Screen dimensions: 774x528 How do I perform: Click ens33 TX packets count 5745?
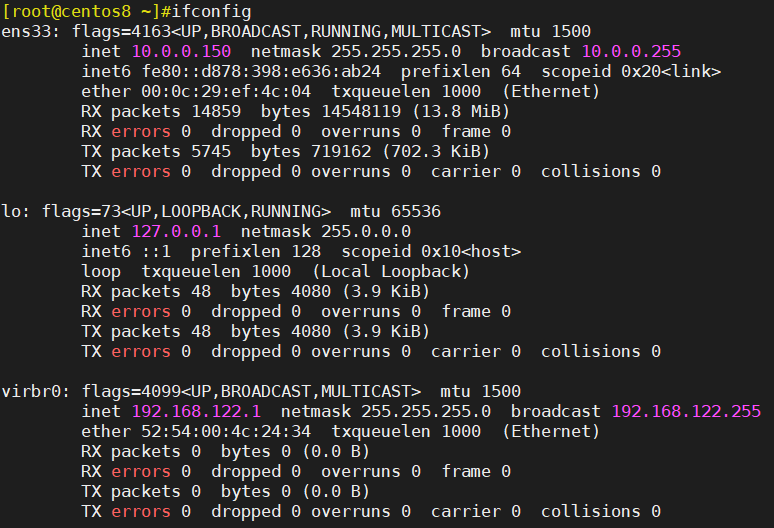point(211,151)
